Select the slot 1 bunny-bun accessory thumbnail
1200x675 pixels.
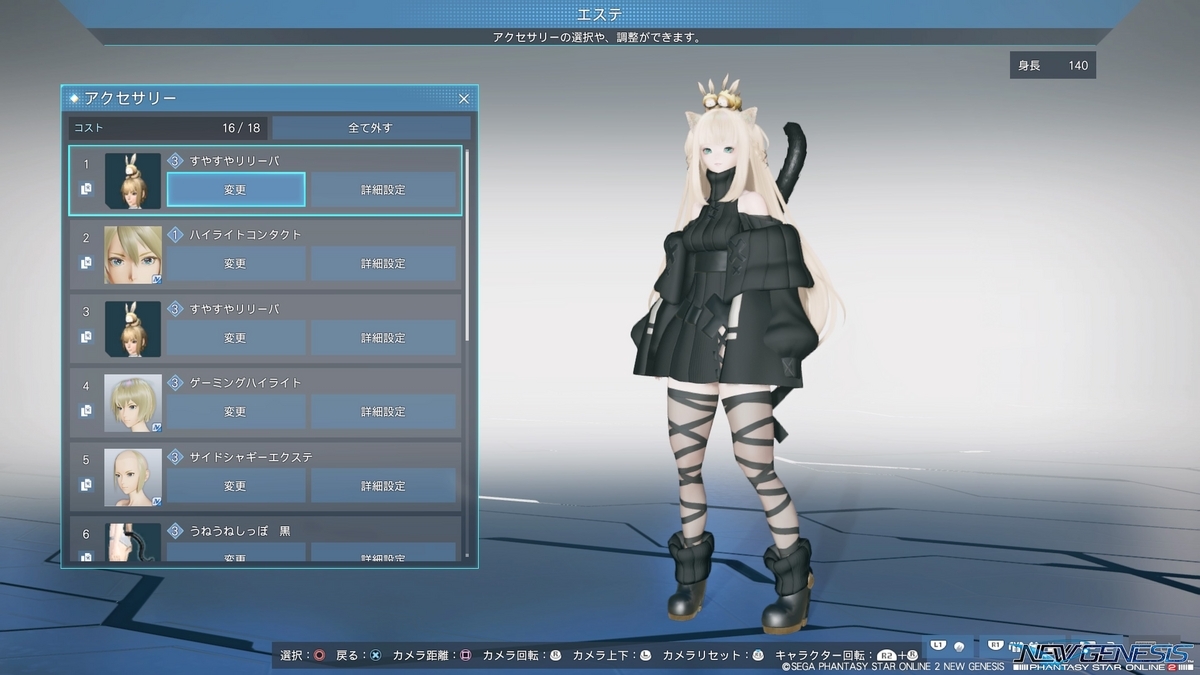click(133, 181)
